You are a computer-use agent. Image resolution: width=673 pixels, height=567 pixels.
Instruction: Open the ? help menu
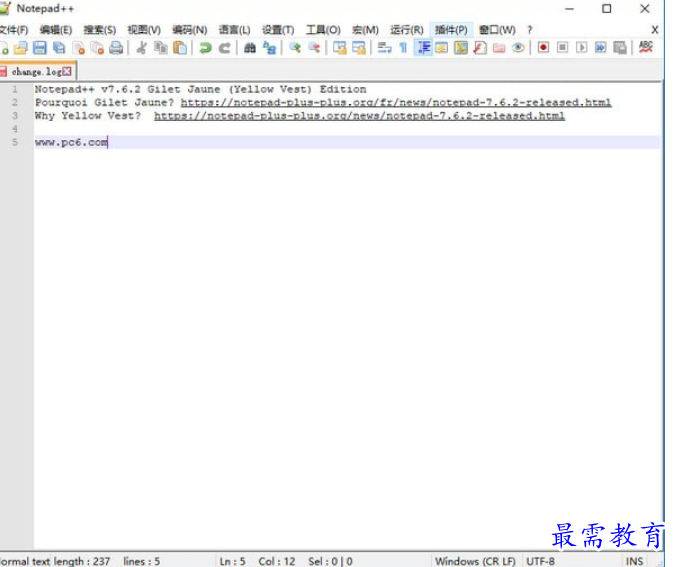(529, 30)
